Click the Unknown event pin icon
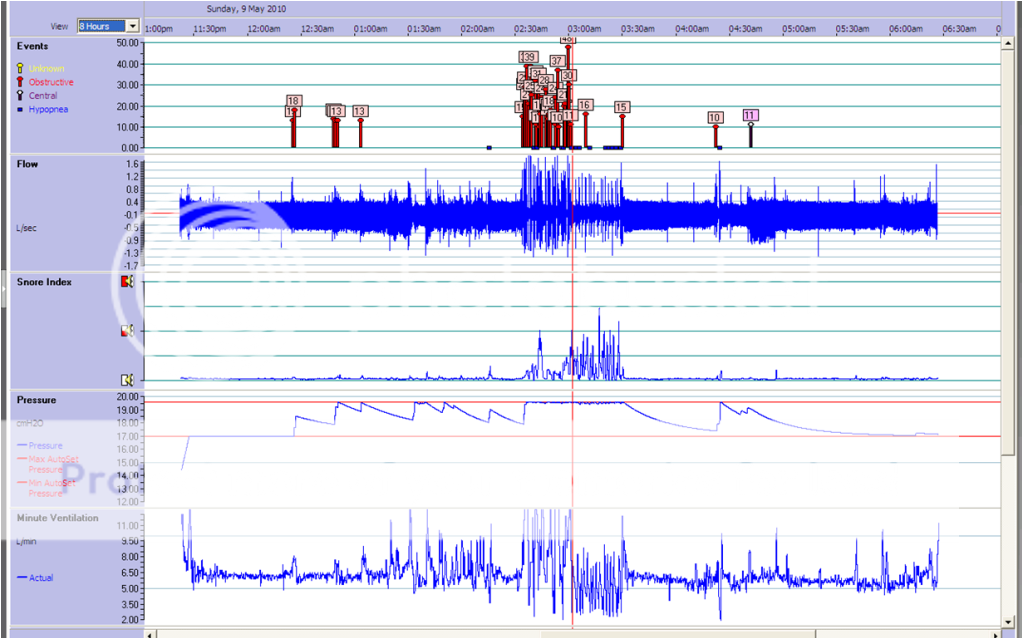 click(x=20, y=69)
